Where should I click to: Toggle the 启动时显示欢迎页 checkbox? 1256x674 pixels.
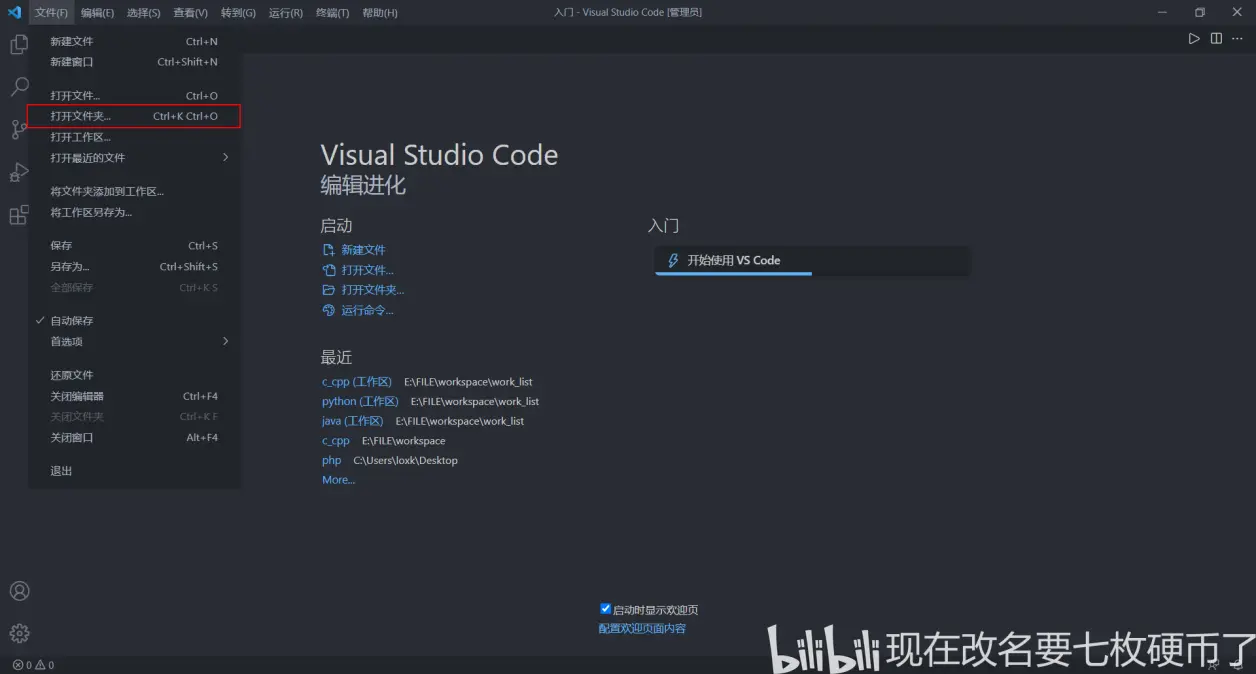(x=605, y=609)
